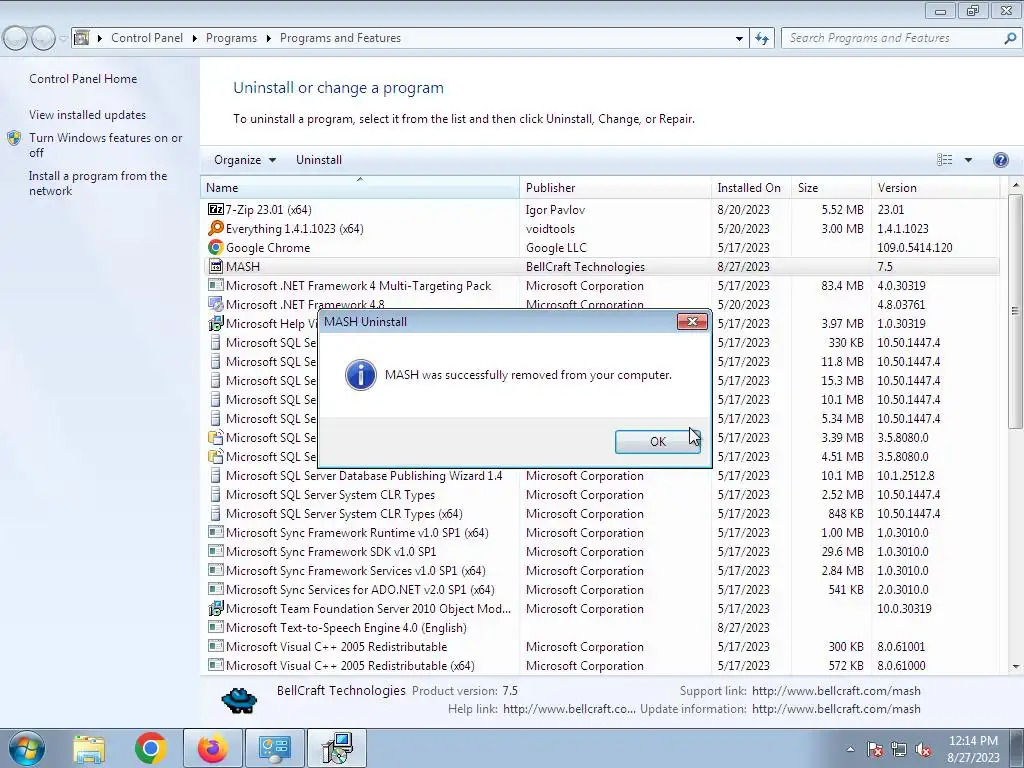
Task: Open Windows Explorer from taskbar
Action: 89,748
